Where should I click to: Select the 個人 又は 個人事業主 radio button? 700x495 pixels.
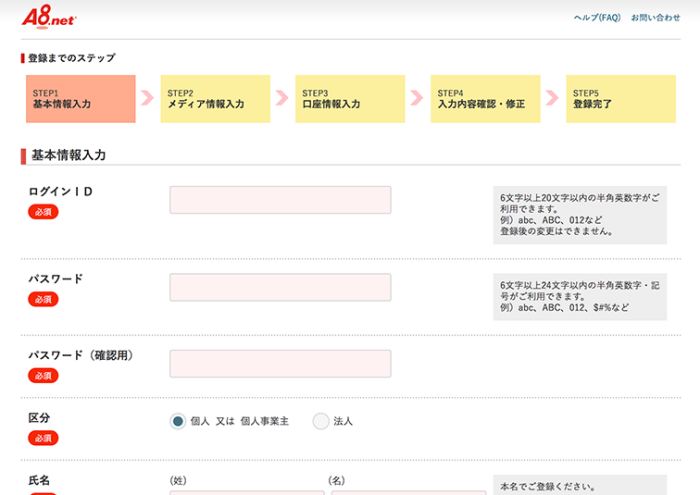point(178,421)
